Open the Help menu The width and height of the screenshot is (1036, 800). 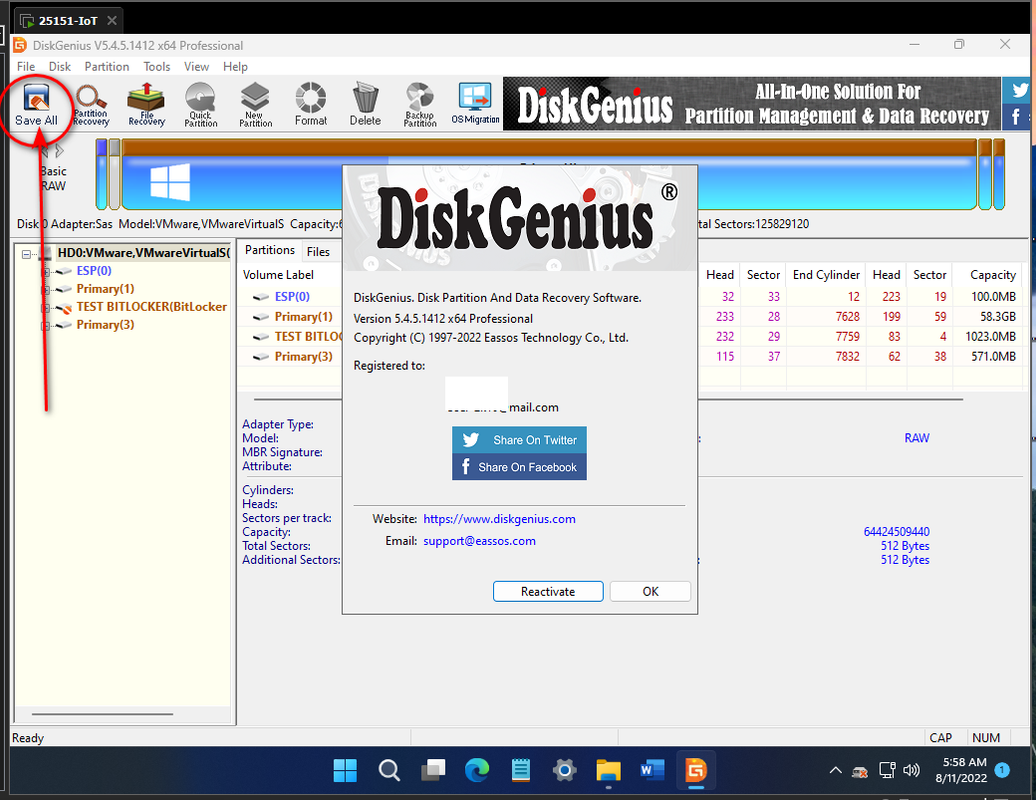pyautogui.click(x=235, y=67)
